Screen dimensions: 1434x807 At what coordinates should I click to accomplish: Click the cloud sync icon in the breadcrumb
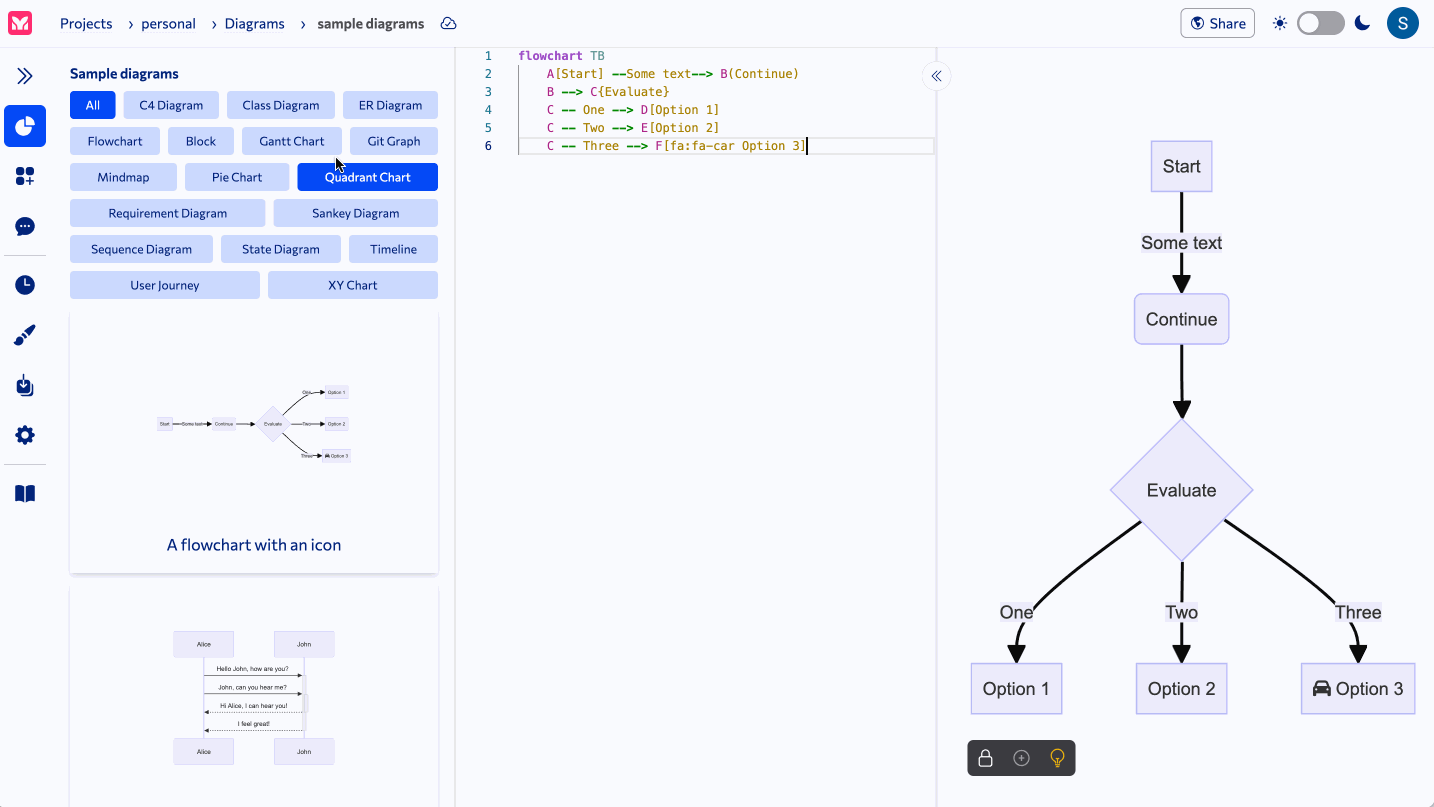pyautogui.click(x=447, y=23)
